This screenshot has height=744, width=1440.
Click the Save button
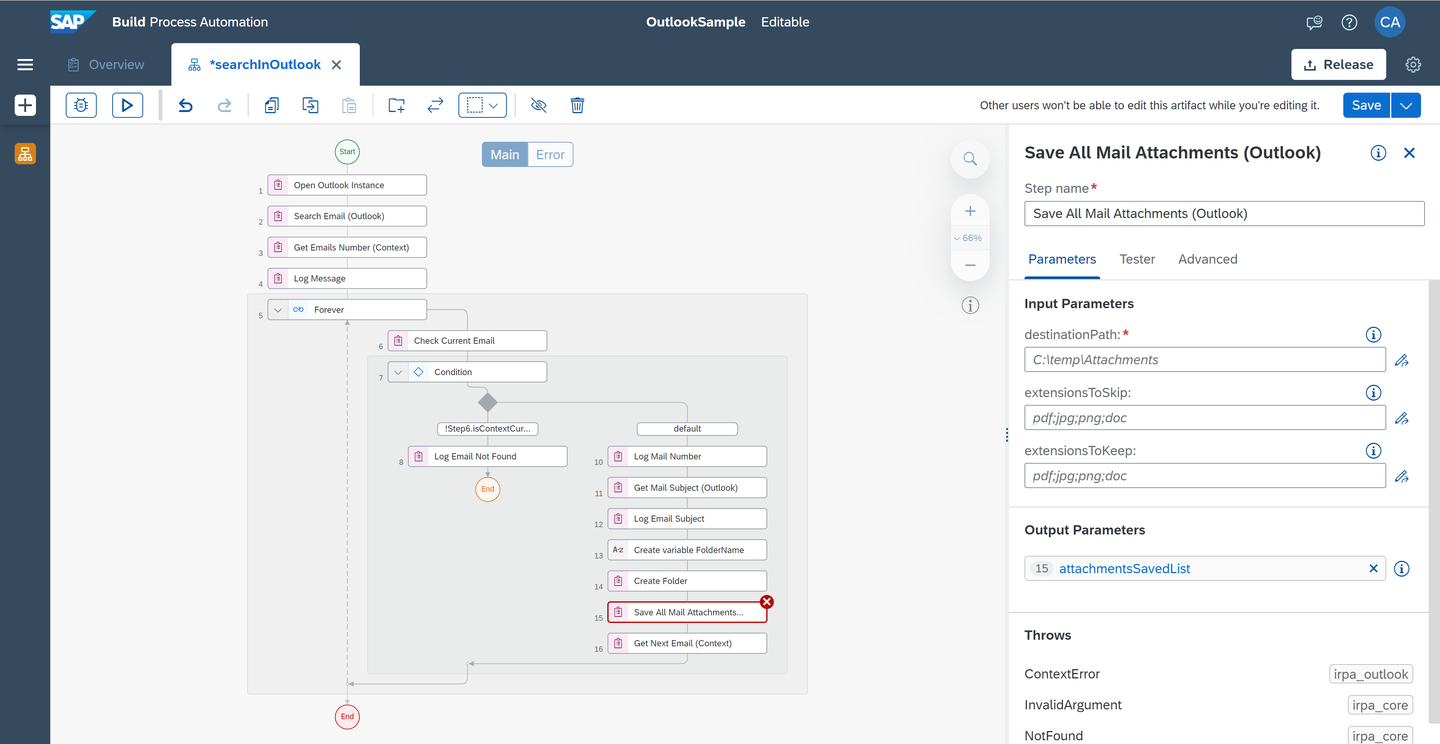(x=1366, y=105)
